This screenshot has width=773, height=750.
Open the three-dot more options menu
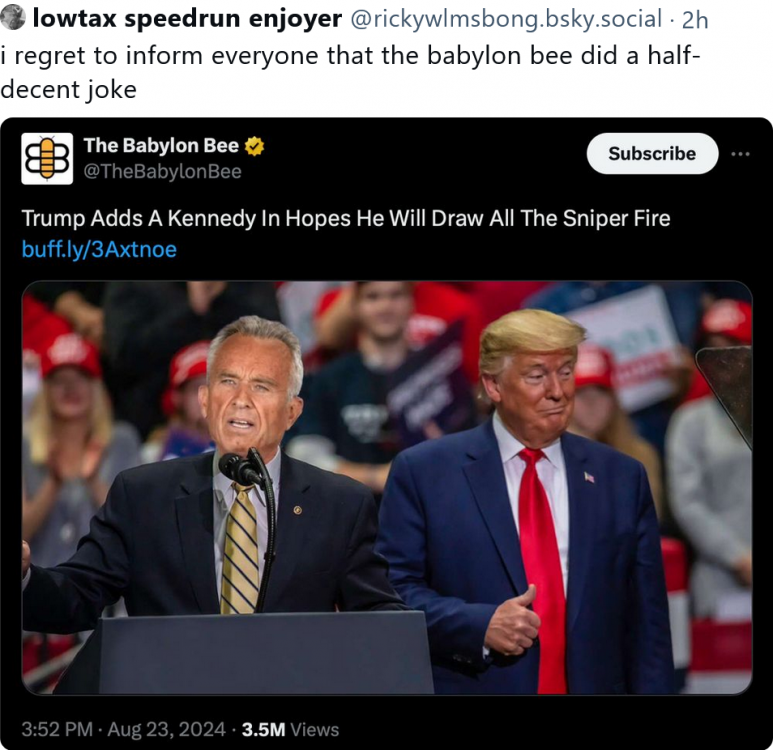click(740, 154)
